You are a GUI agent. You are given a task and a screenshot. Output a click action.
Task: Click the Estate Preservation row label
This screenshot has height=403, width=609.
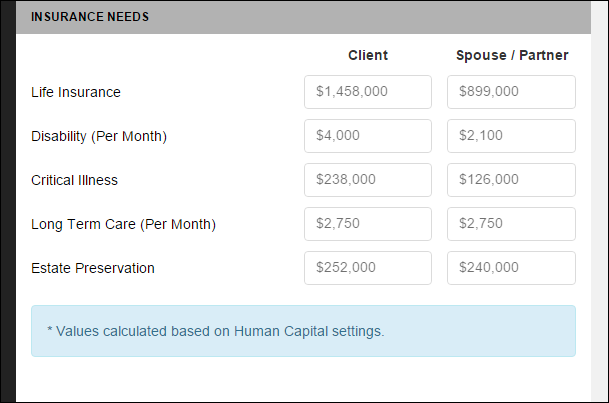pyautogui.click(x=93, y=268)
